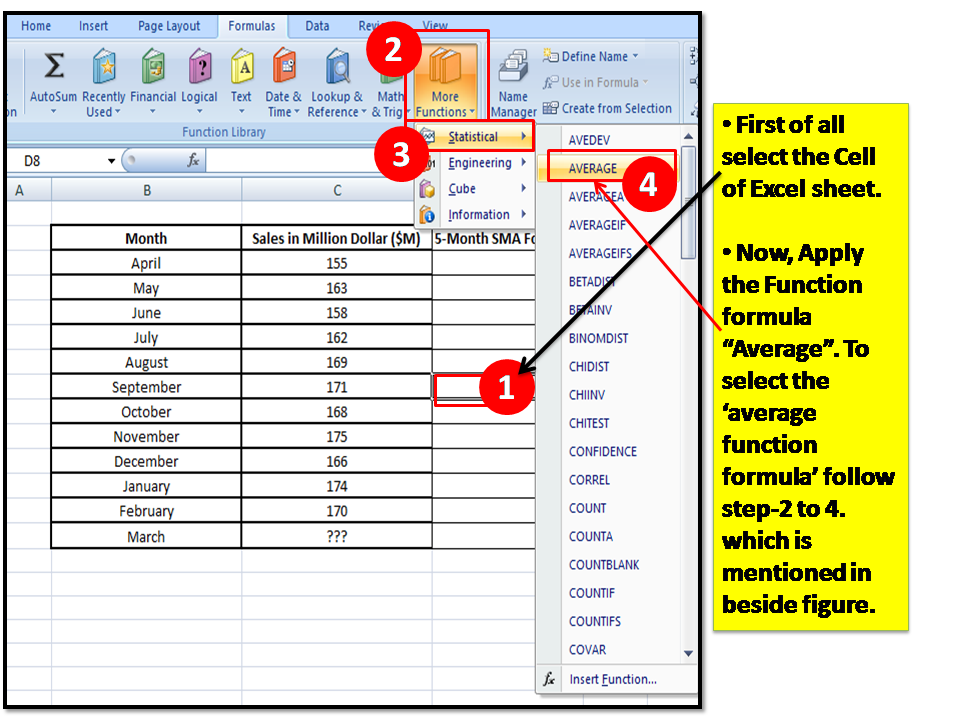Click the Name Box showing D8
Screen dimensions: 960x720
tap(60, 161)
